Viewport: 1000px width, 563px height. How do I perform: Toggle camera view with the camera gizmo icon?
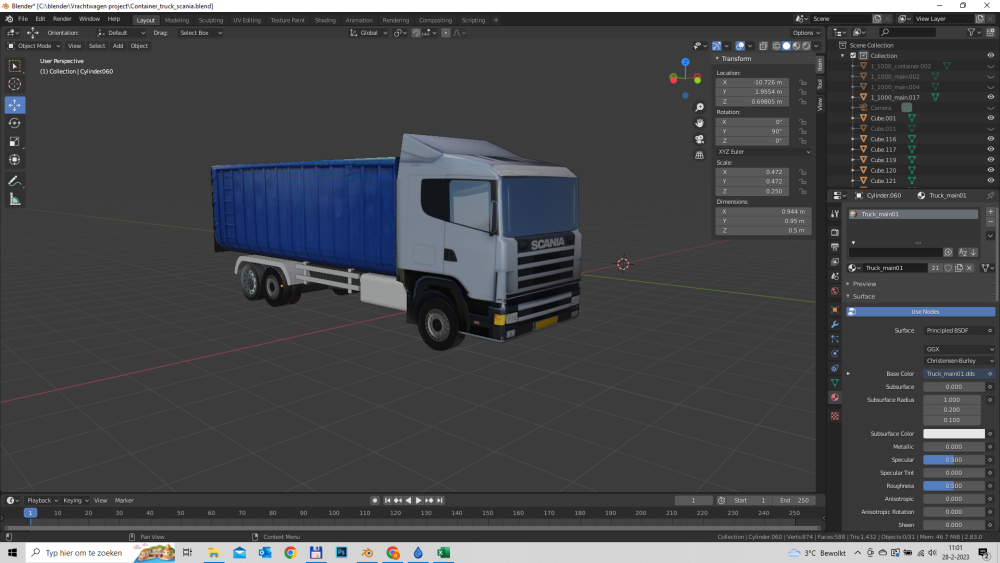click(699, 139)
